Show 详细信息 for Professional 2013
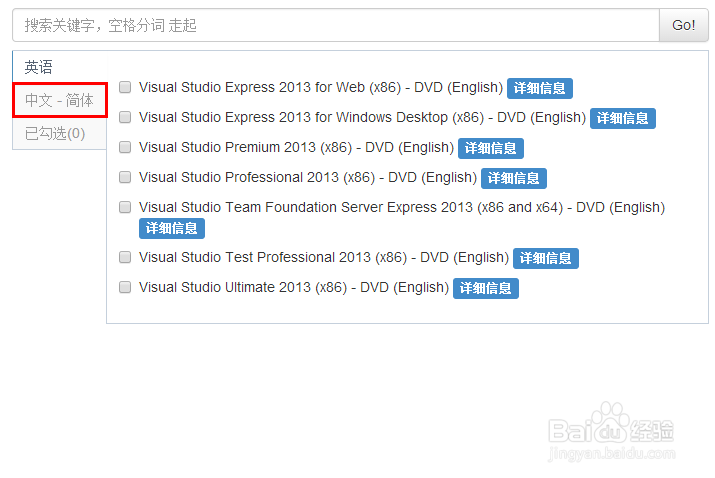The image size is (715, 478). tap(513, 178)
